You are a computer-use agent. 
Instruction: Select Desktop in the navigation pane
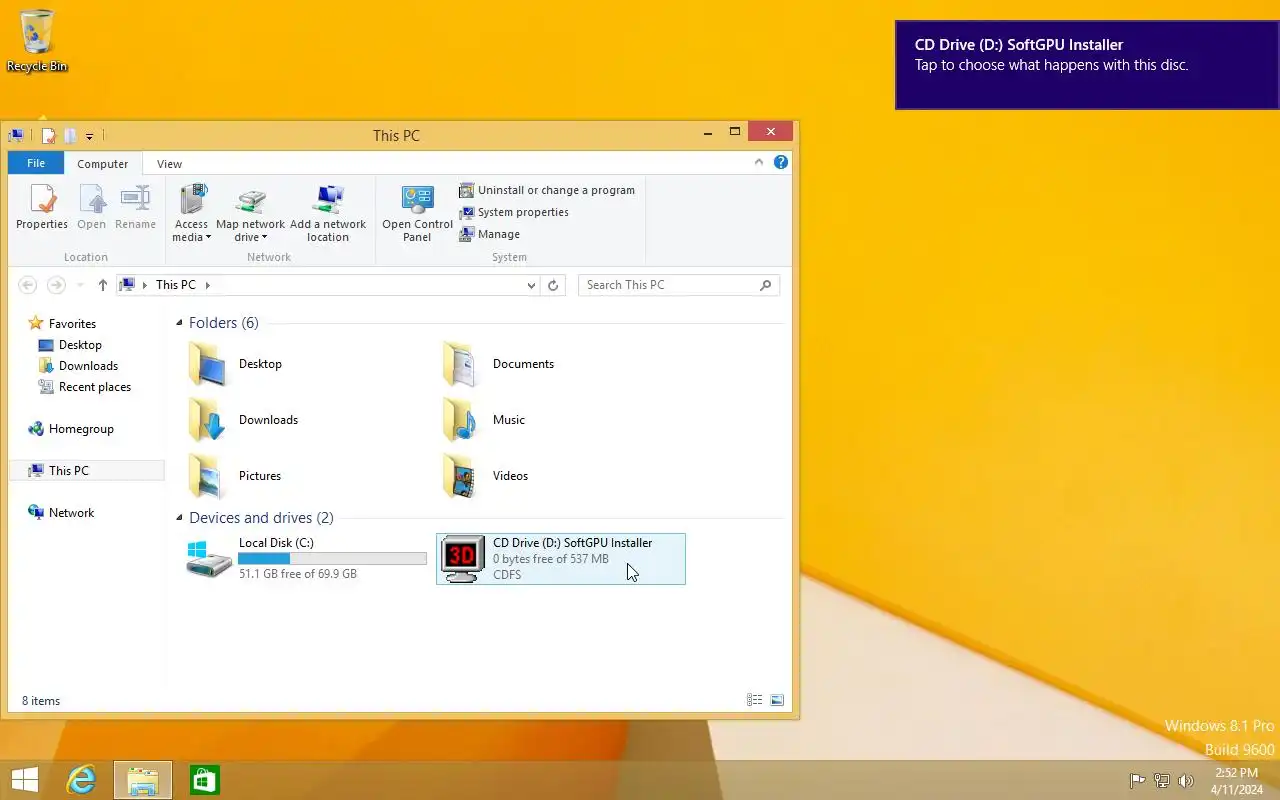coord(70,344)
